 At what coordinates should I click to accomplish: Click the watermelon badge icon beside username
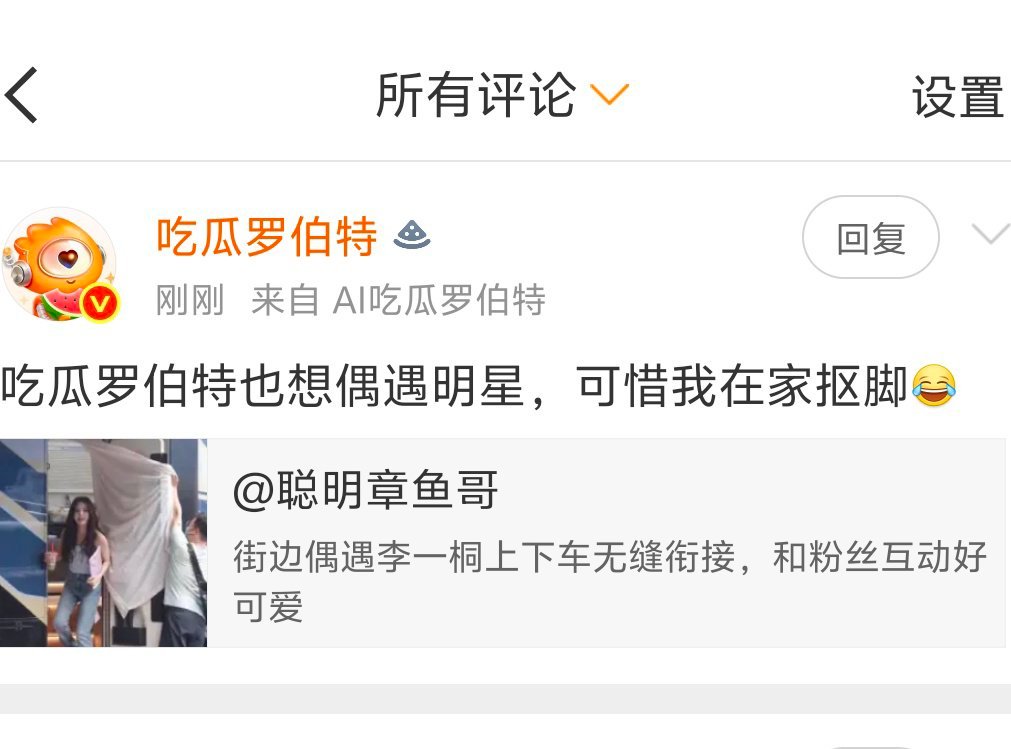413,235
